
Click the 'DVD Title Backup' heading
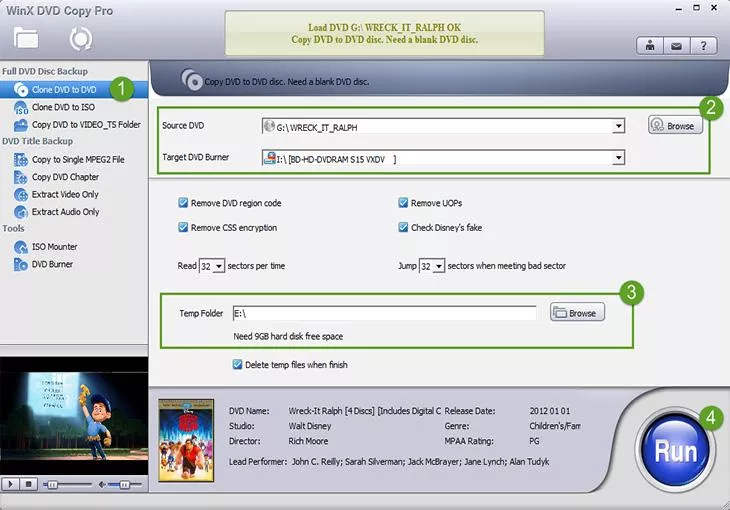tap(38, 141)
